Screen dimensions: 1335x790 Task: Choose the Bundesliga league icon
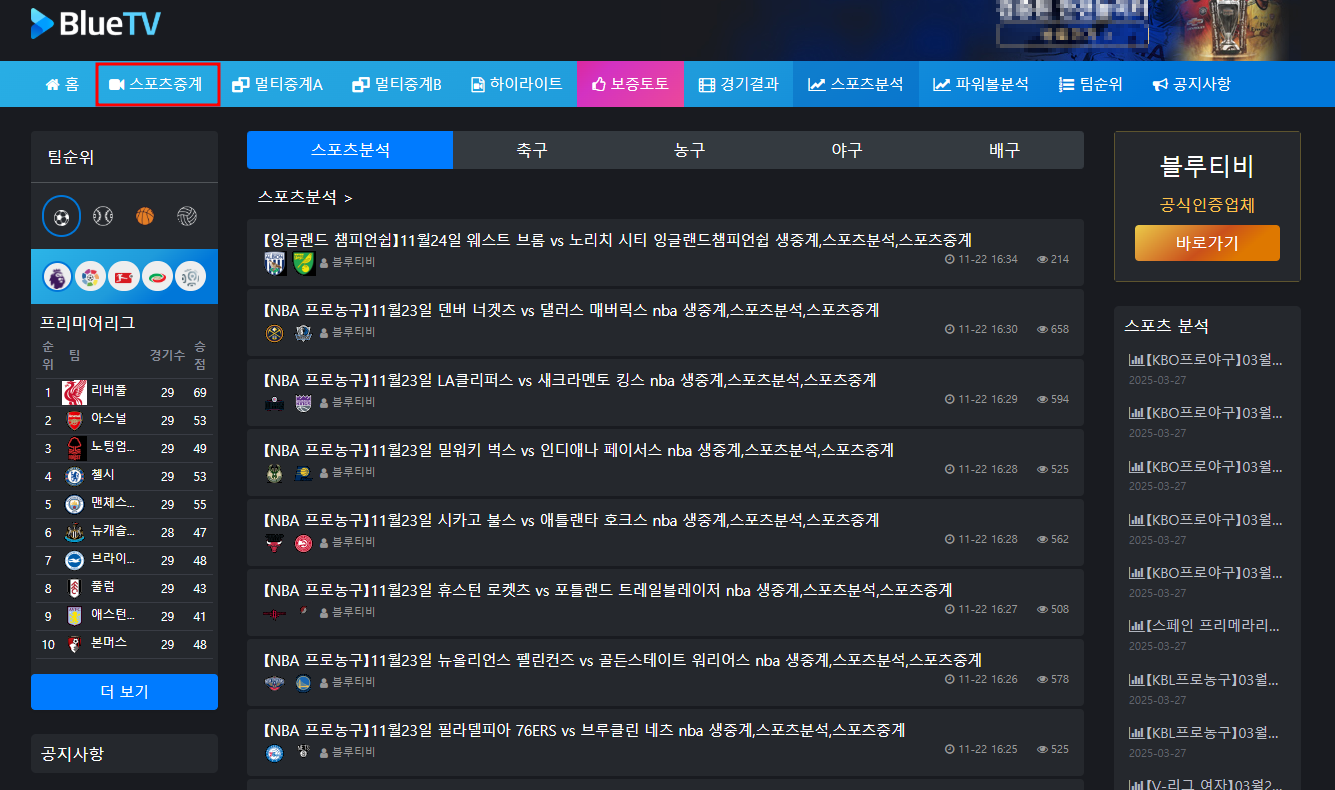point(124,277)
